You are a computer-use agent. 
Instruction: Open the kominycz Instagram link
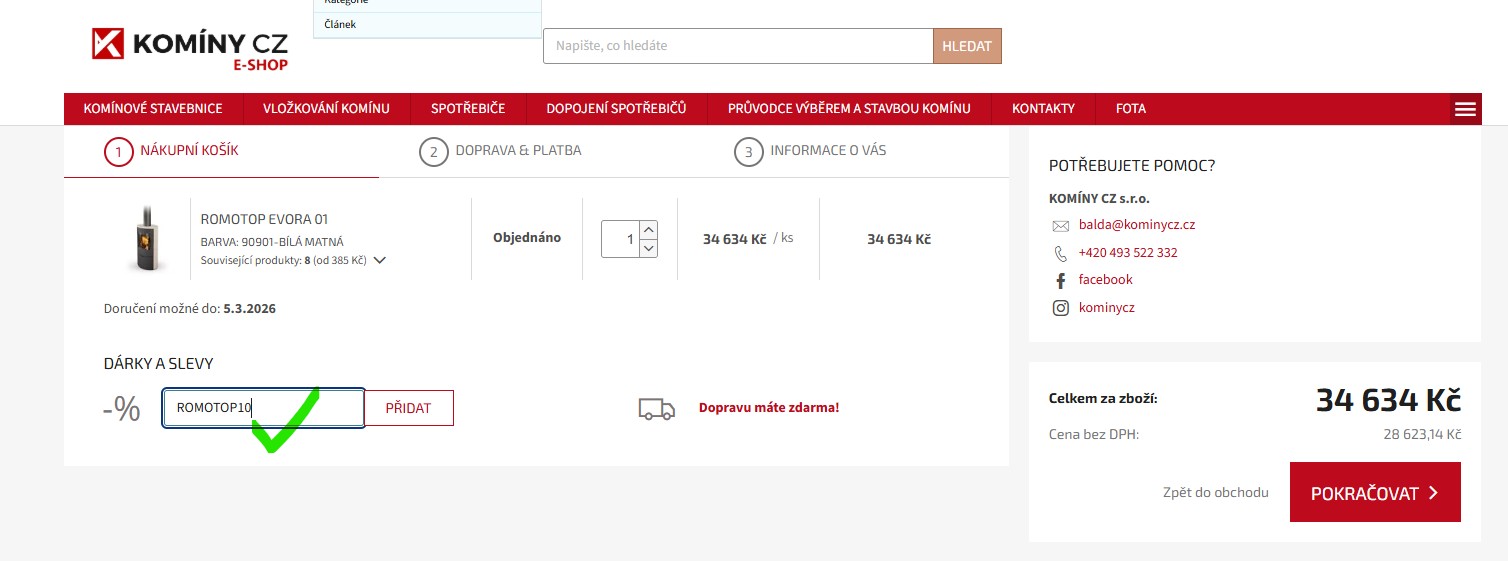coord(1107,308)
